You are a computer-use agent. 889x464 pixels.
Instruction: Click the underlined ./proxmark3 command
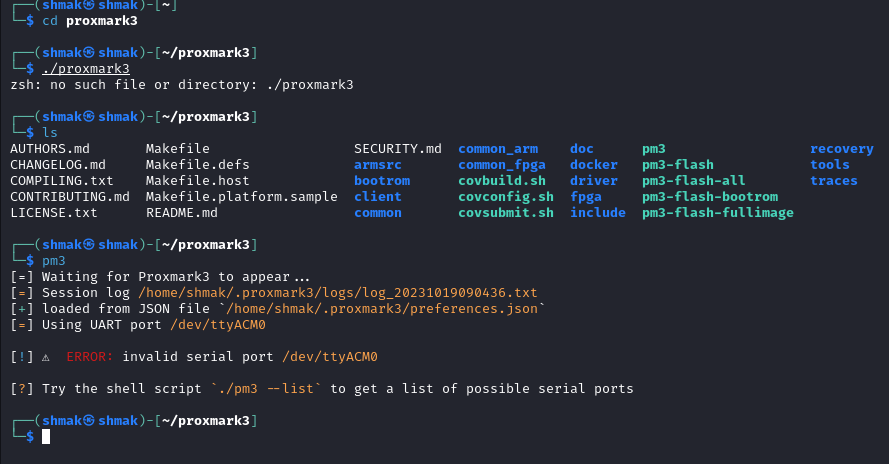tap(86, 69)
